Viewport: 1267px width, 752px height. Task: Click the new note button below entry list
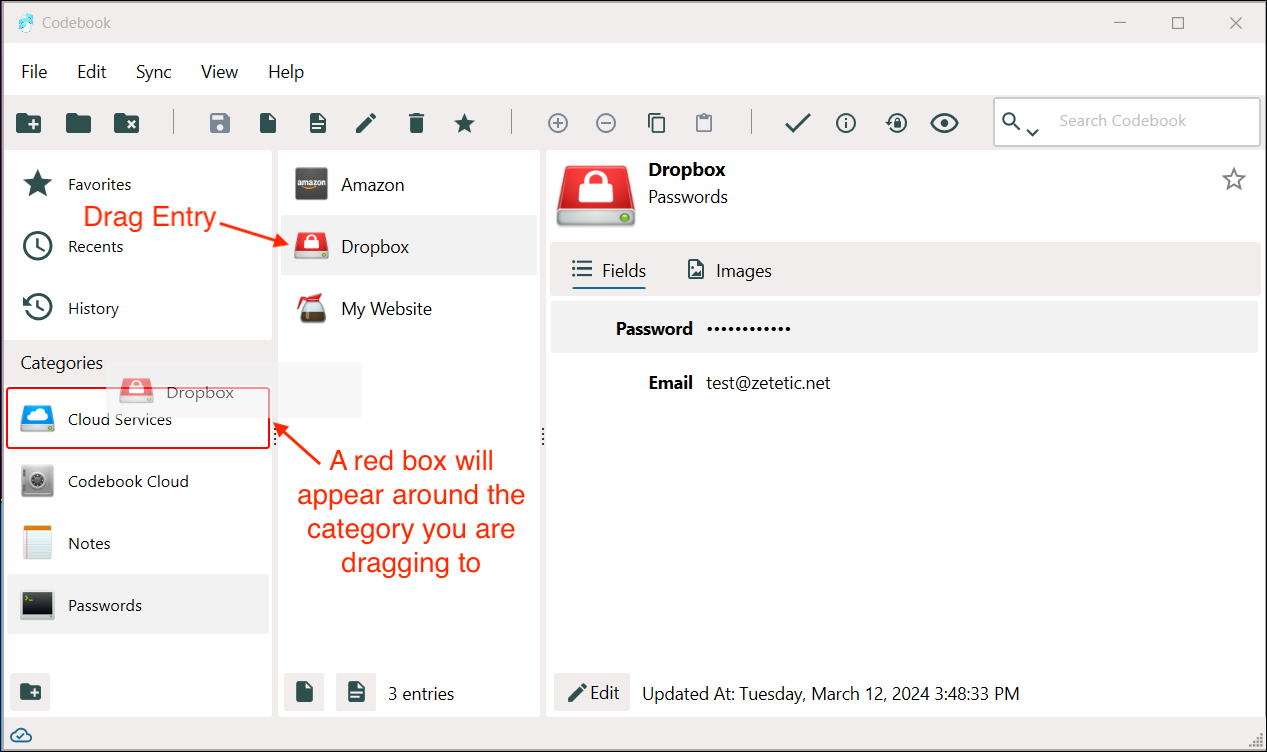click(x=356, y=692)
